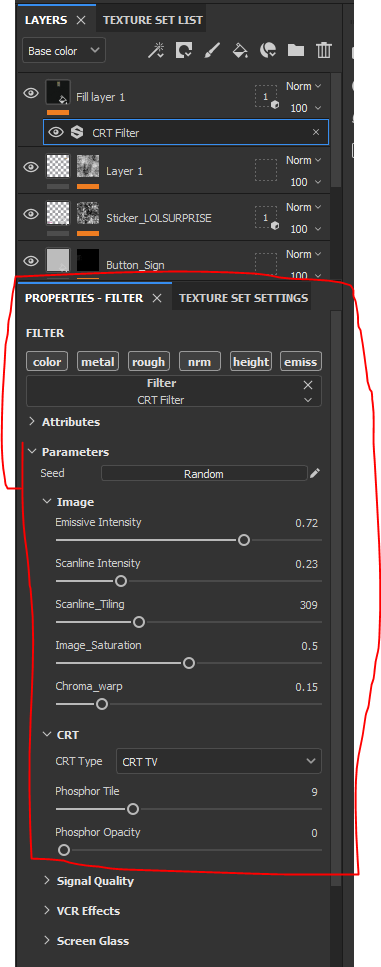Screen dimensions: 381x967
Task: Delete layer using the trash icon
Action: [x=324, y=50]
